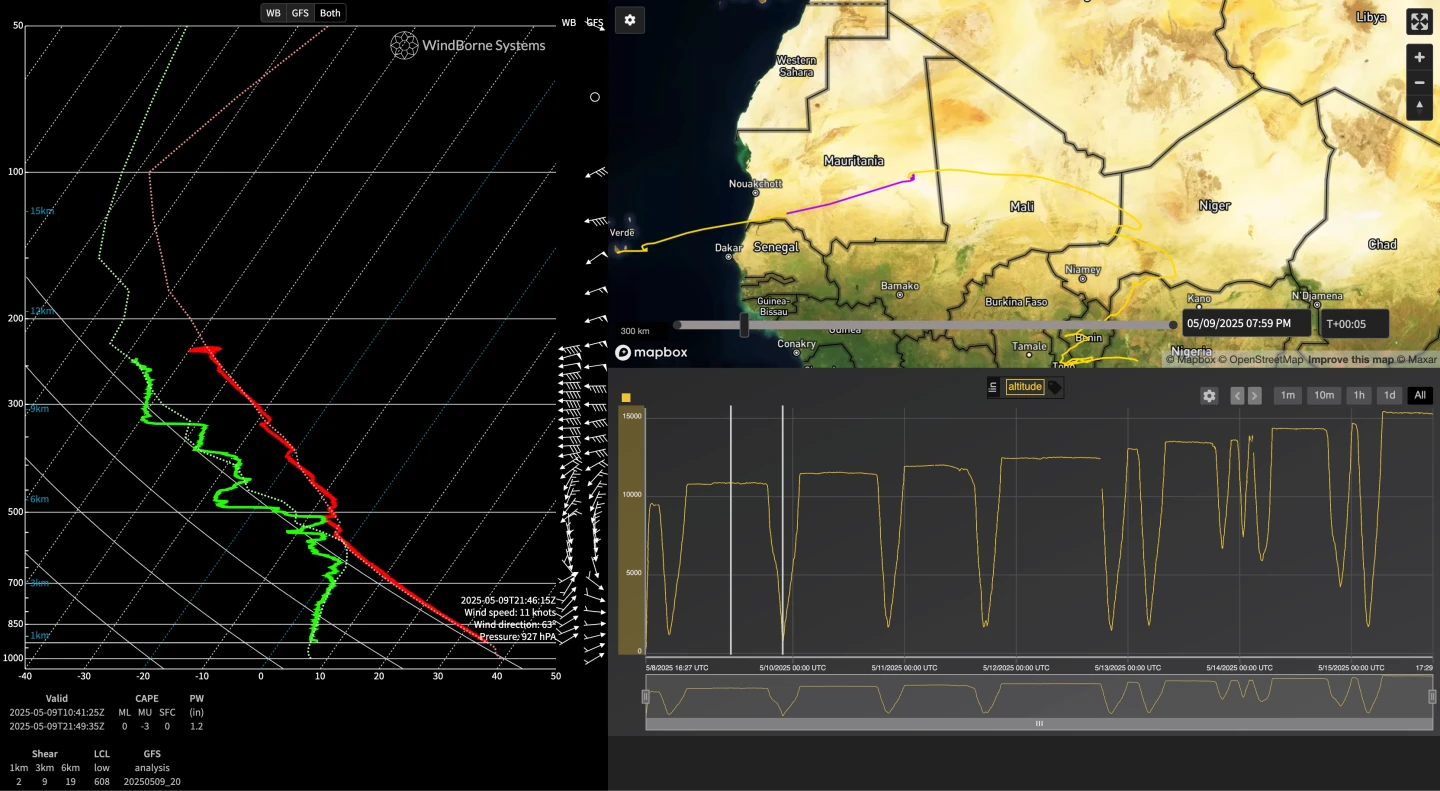Click the purple flight track segment

click(850, 196)
